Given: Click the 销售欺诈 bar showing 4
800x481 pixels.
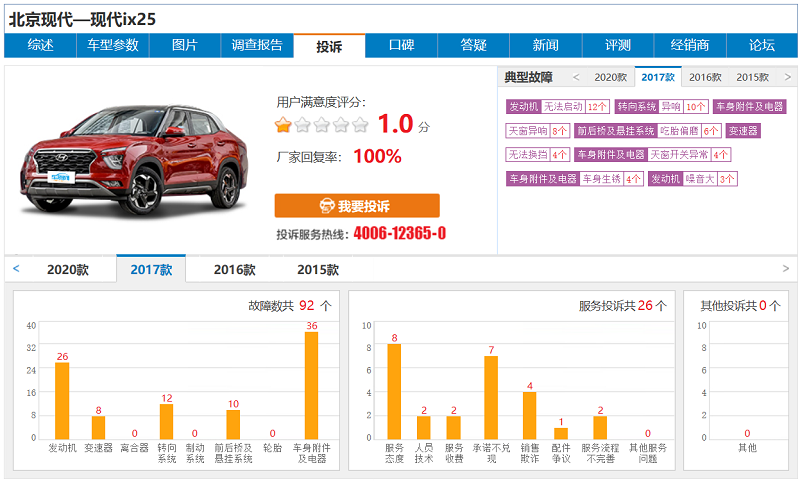Looking at the screenshot, I should [530, 415].
